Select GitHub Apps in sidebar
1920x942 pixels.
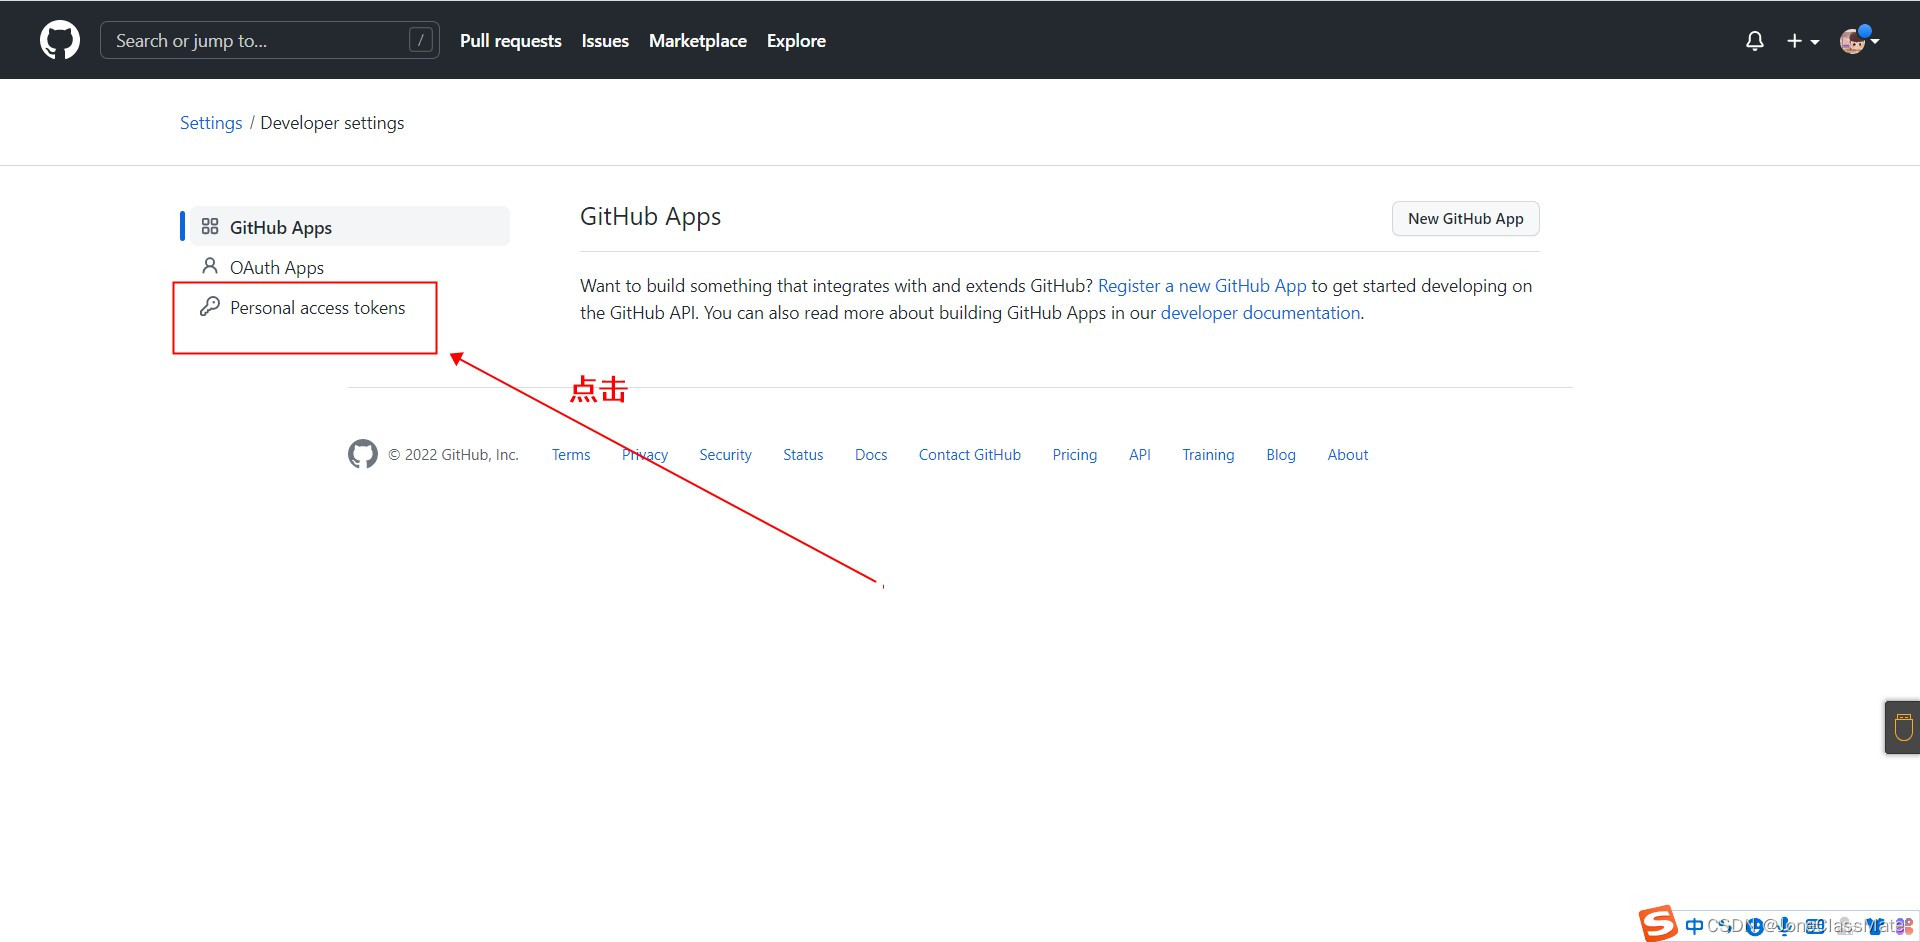tap(350, 227)
